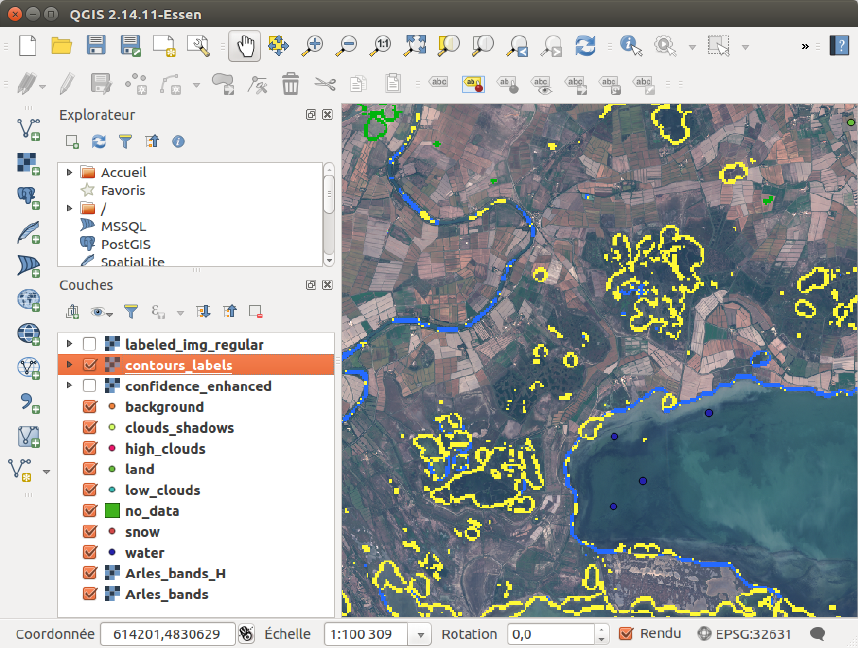Click the Save Project floppy icon

pos(96,45)
